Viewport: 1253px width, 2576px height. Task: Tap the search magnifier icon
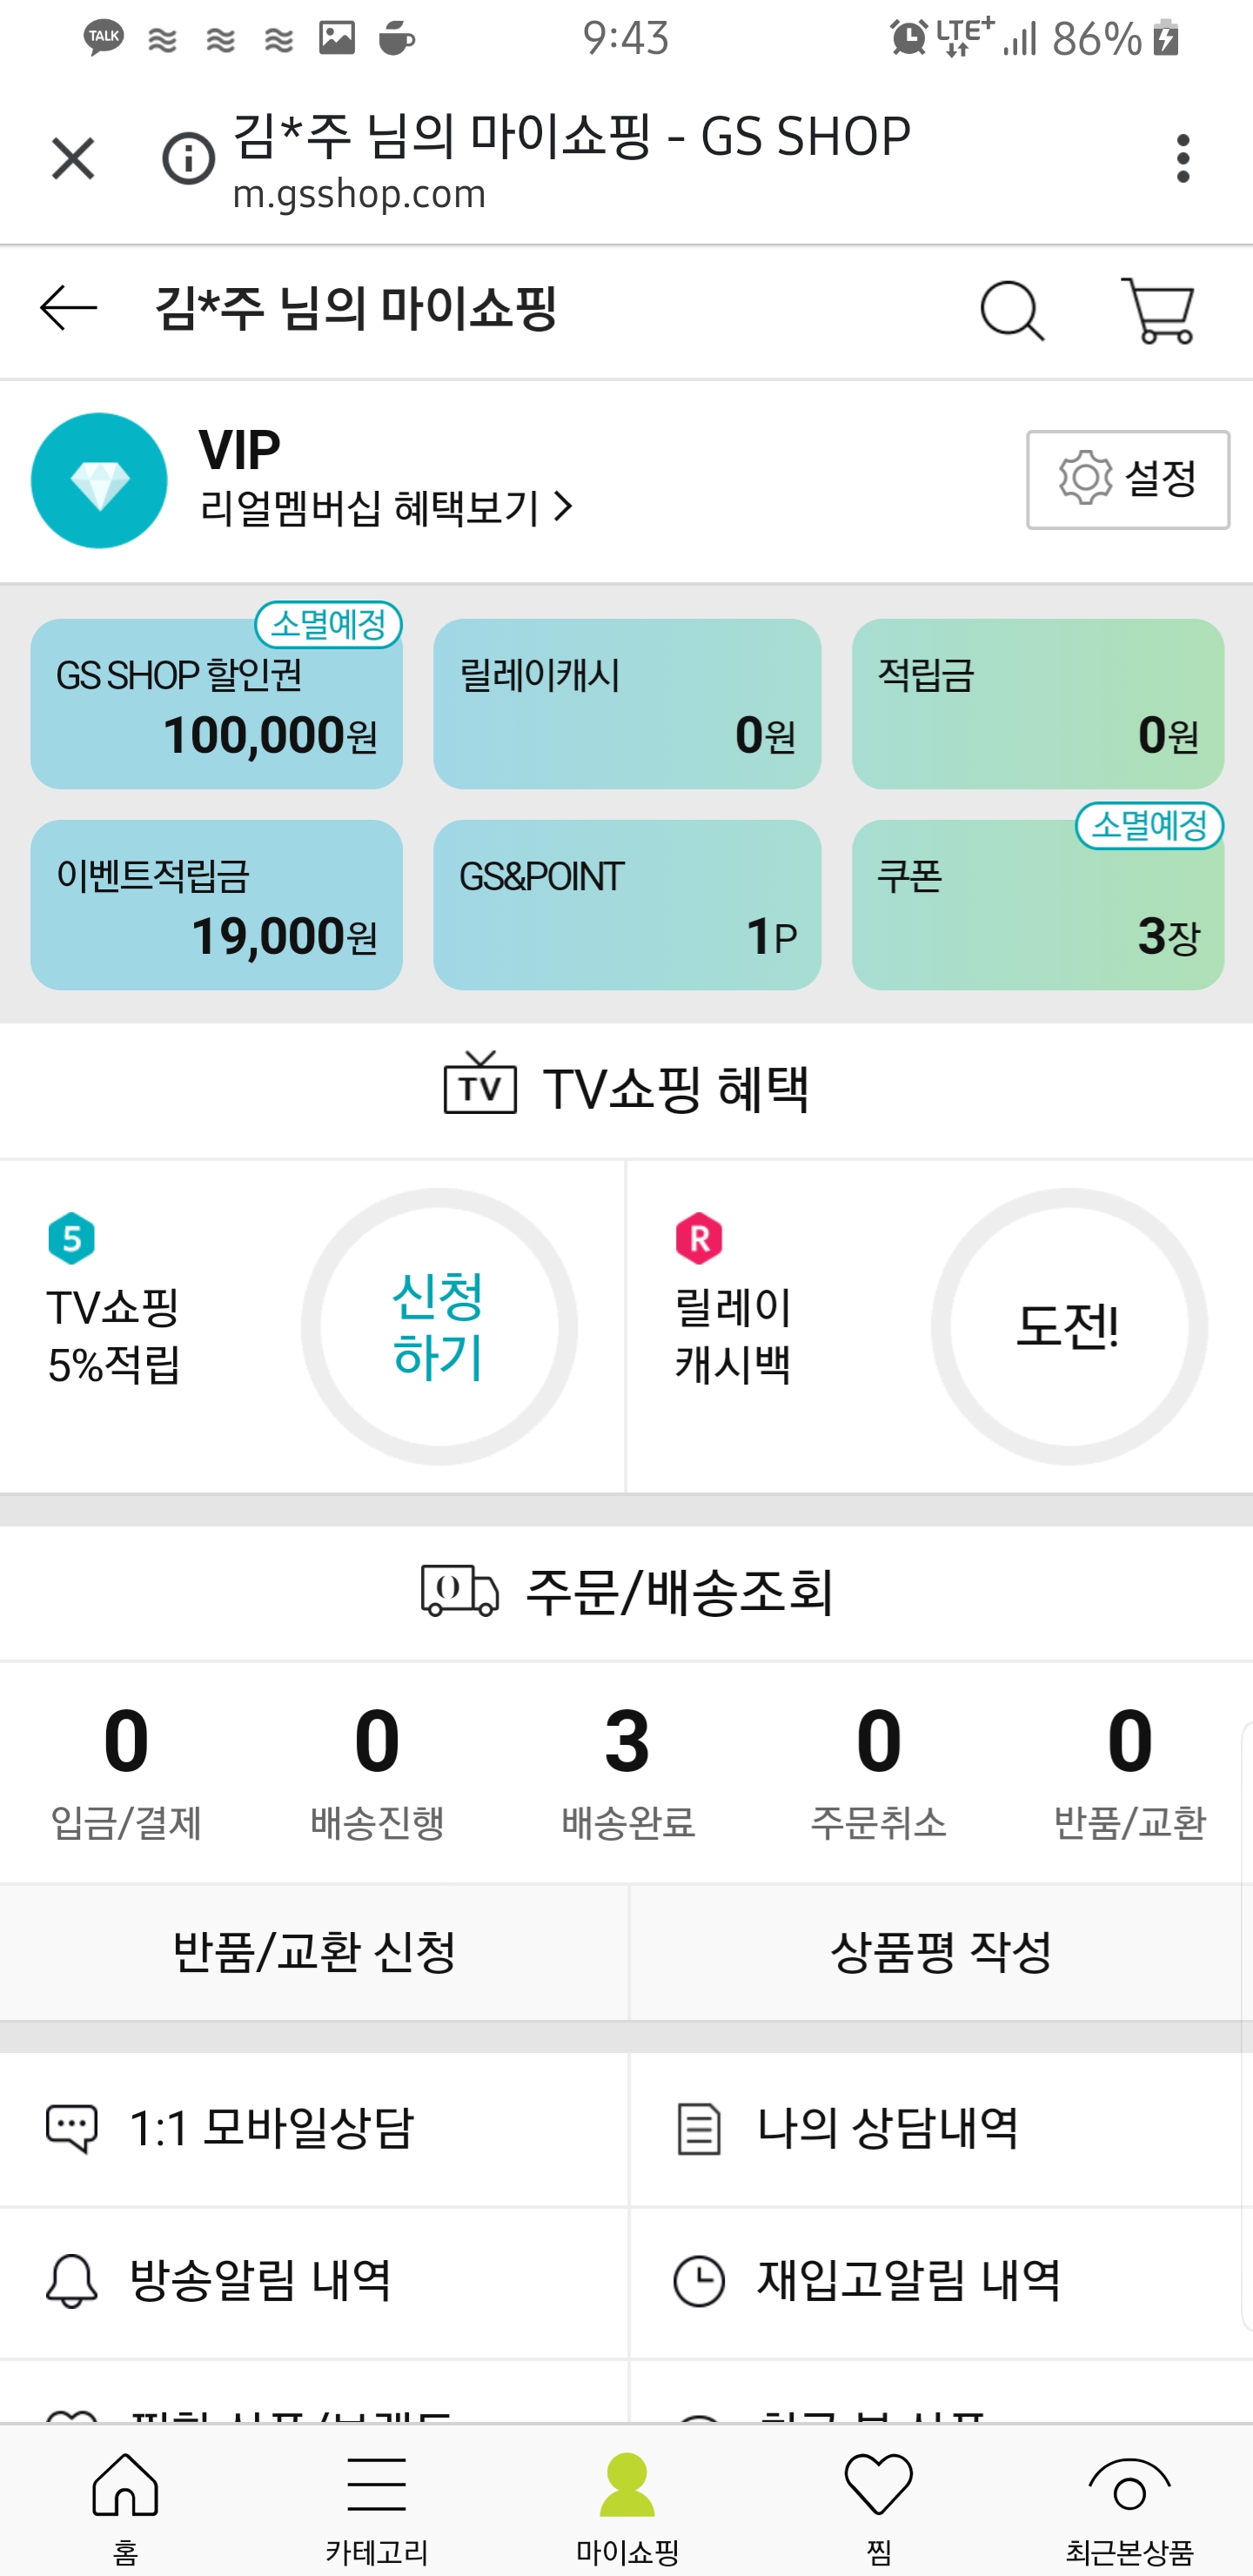(x=1012, y=311)
